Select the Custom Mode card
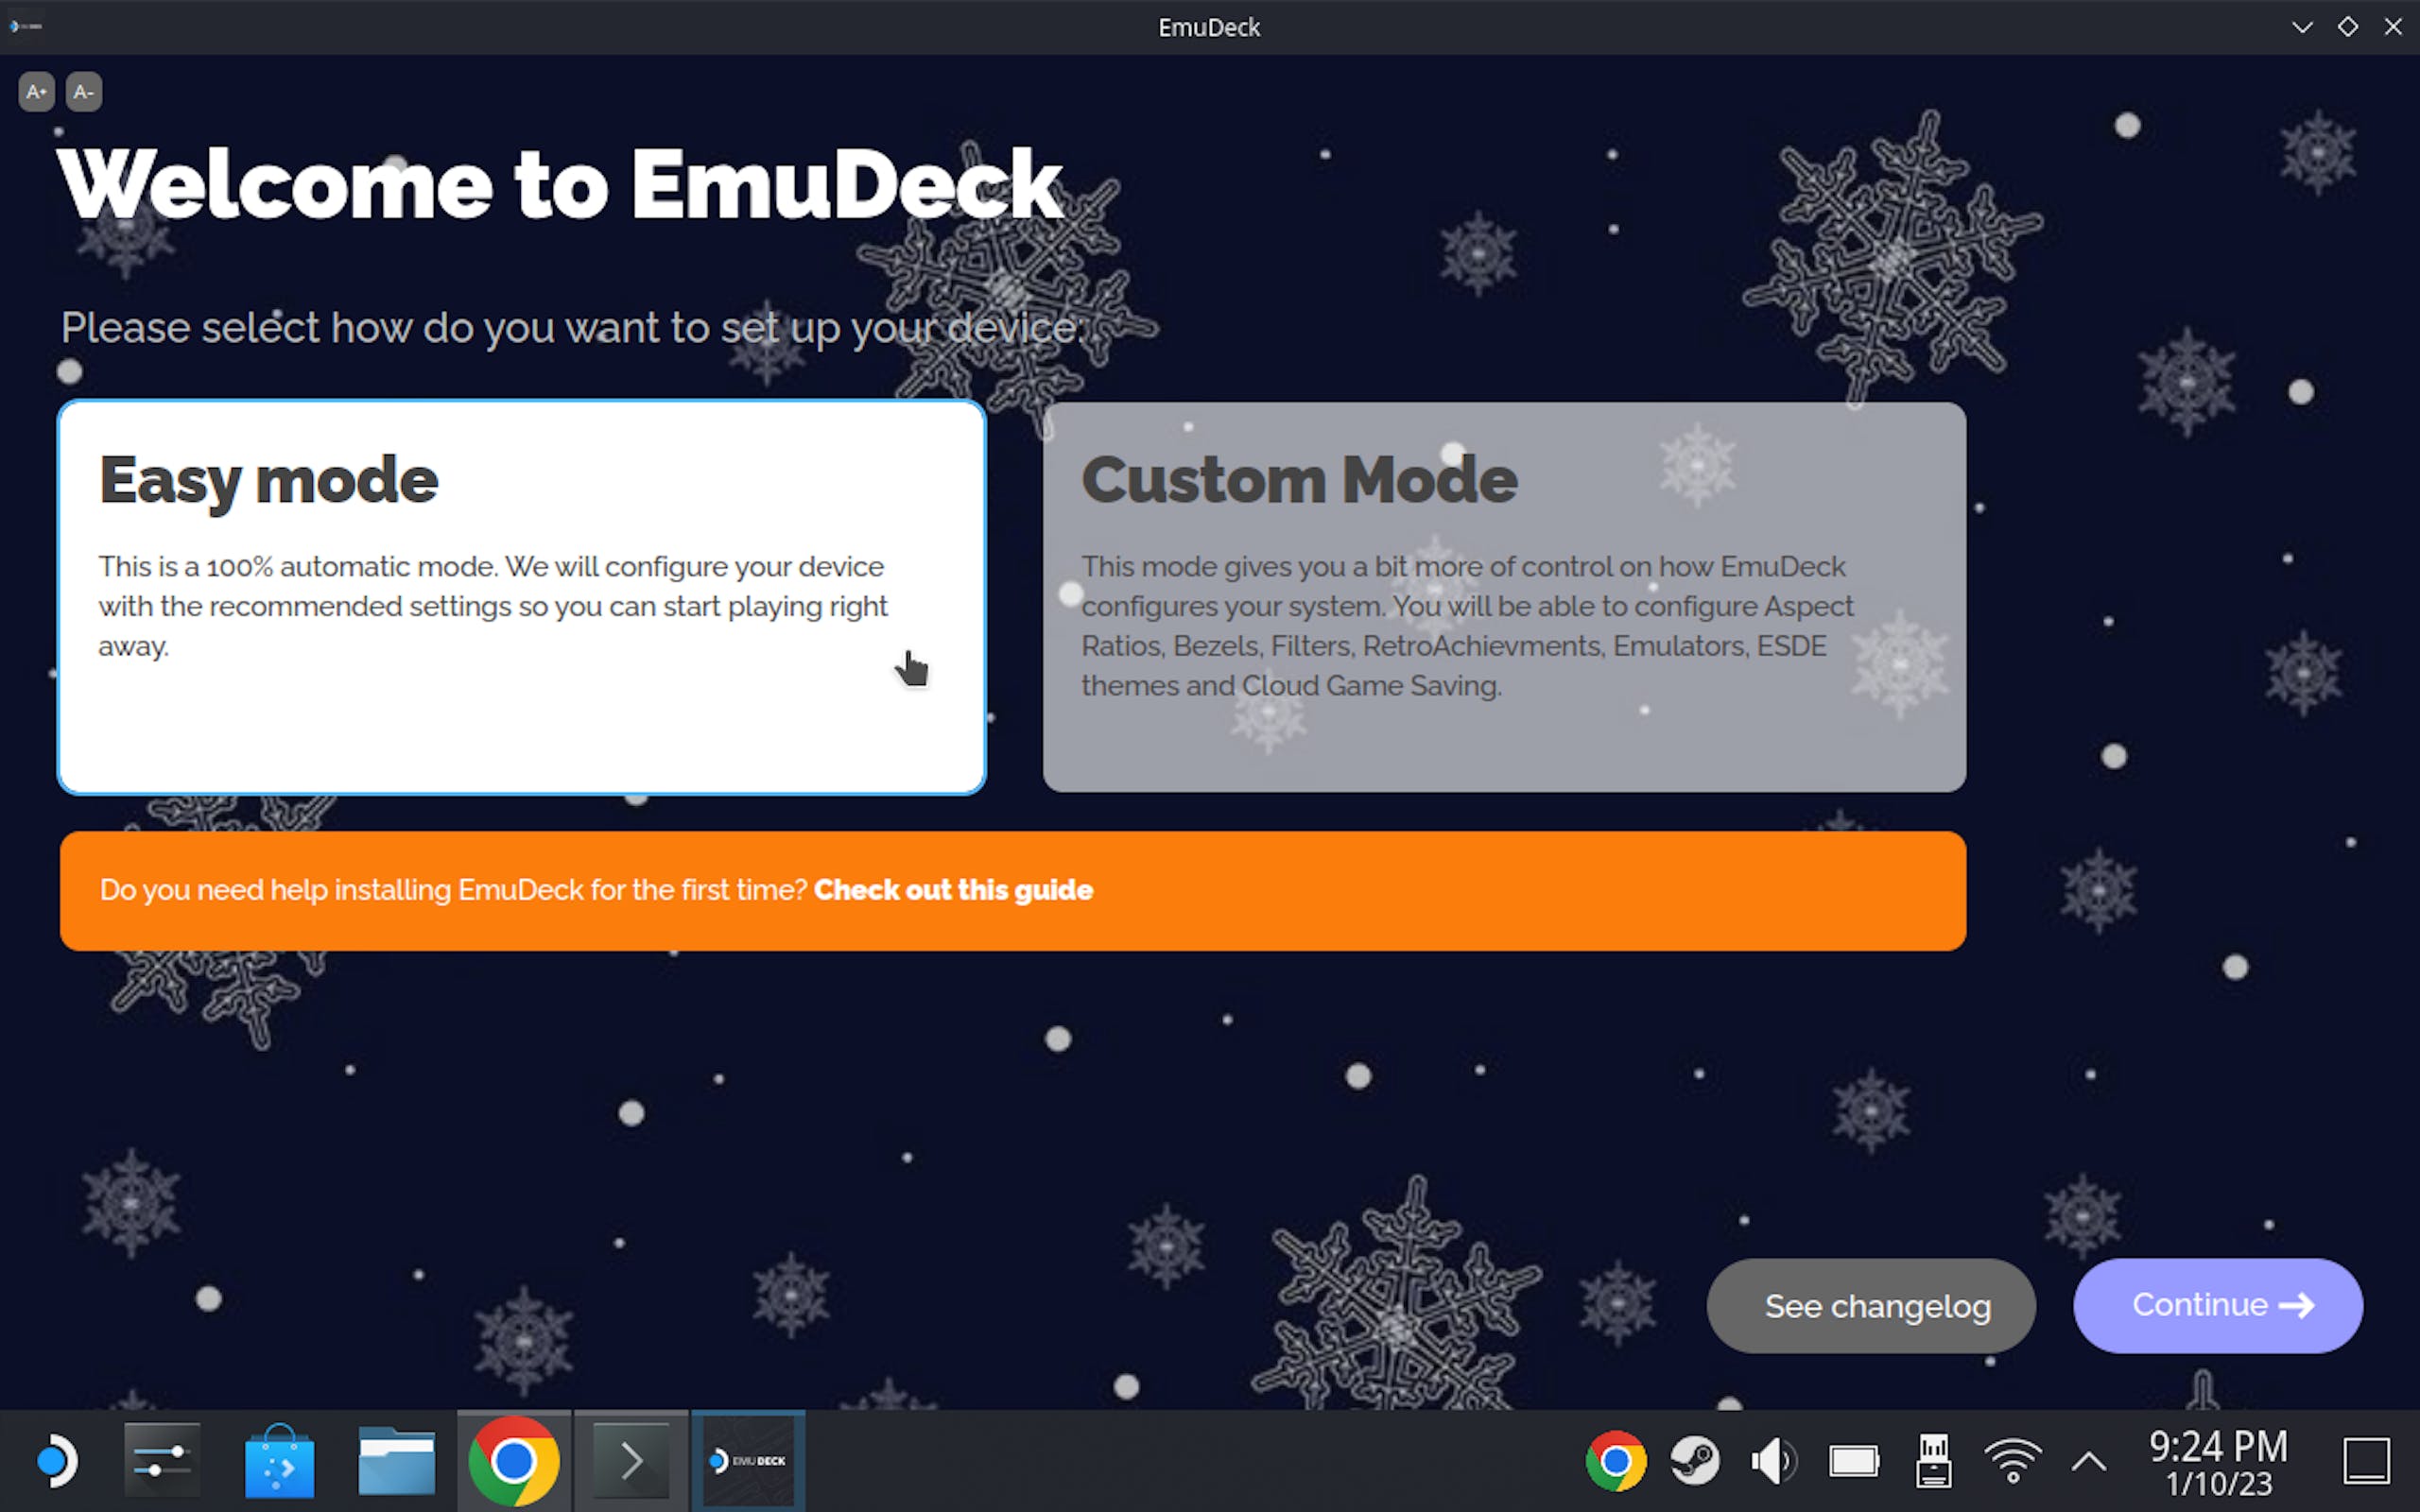This screenshot has height=1512, width=2420. pyautogui.click(x=1504, y=597)
